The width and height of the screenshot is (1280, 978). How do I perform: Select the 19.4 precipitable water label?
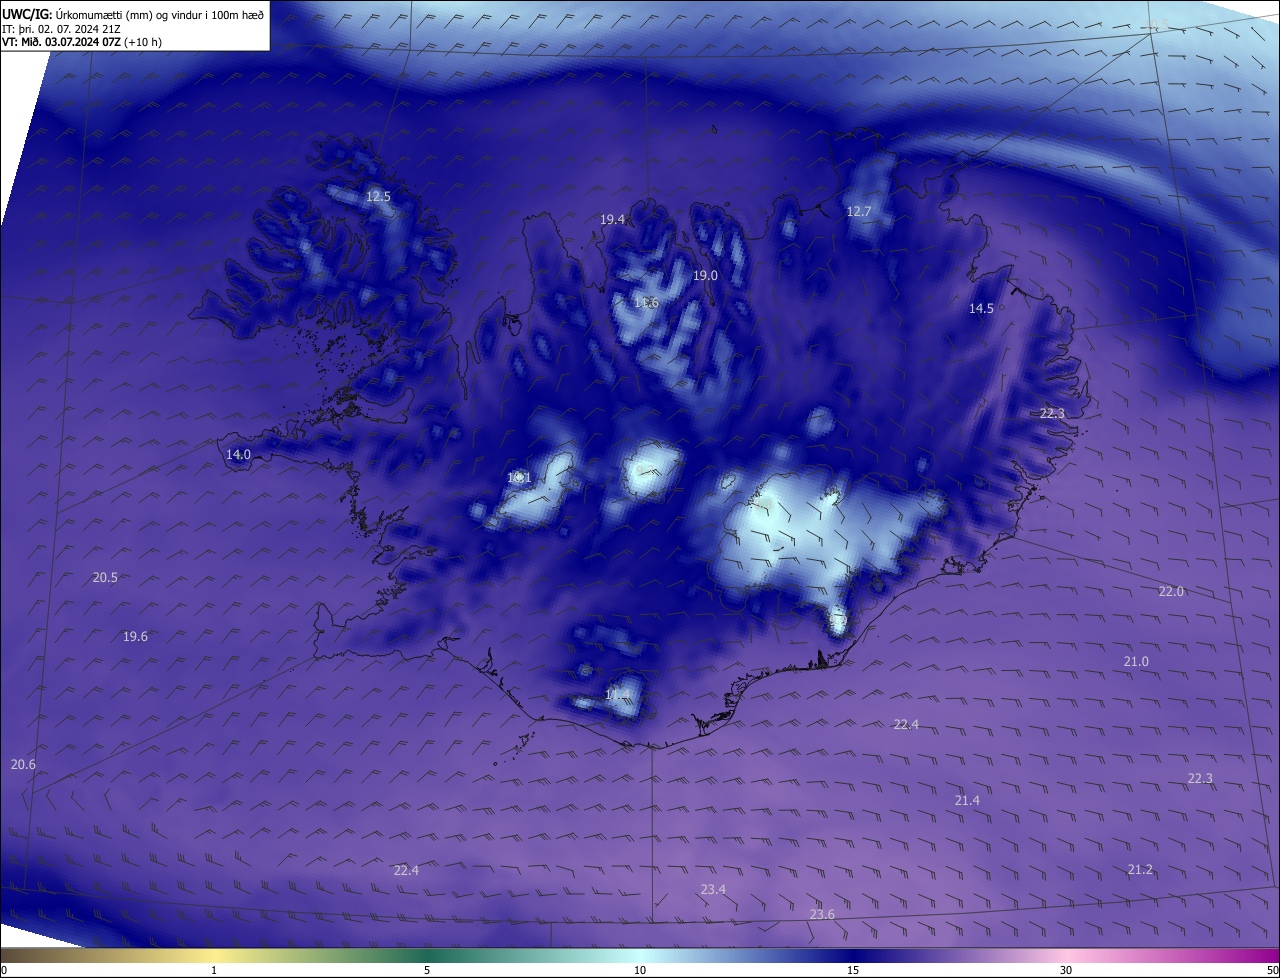pyautogui.click(x=612, y=219)
